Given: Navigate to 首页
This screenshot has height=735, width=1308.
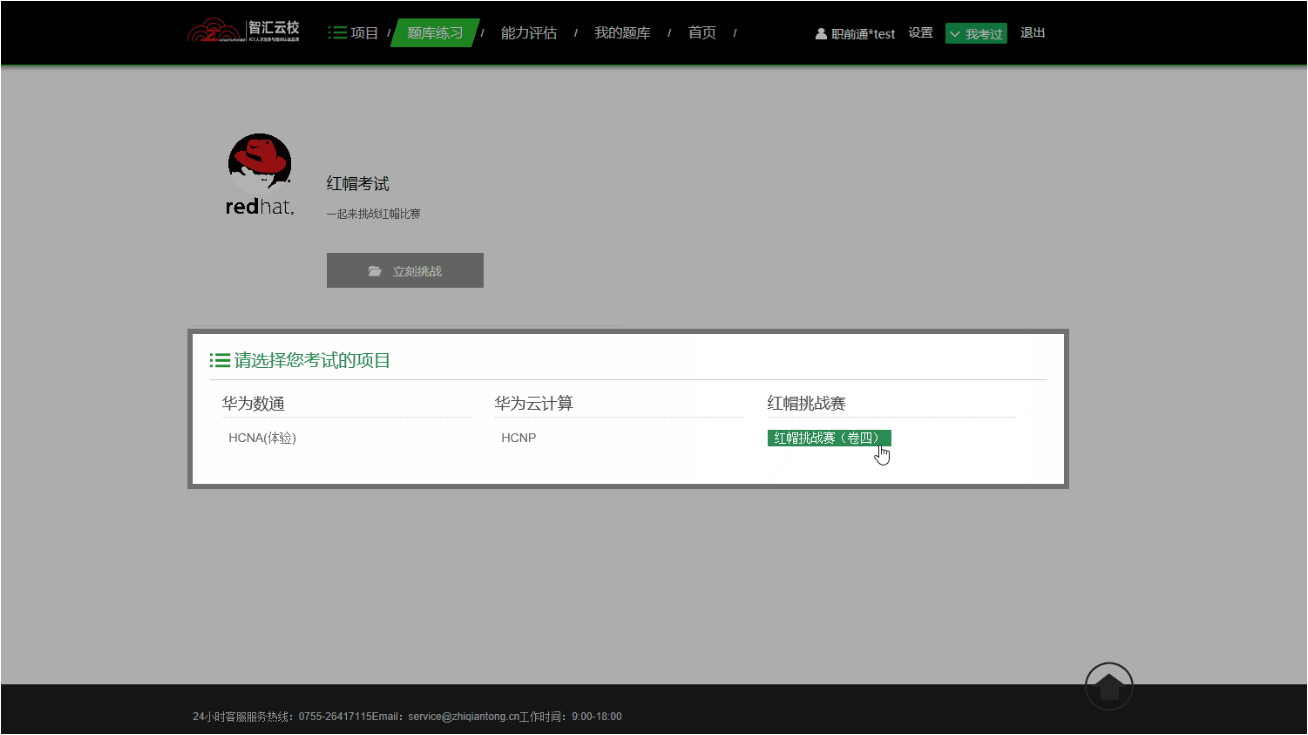Looking at the screenshot, I should pos(702,33).
